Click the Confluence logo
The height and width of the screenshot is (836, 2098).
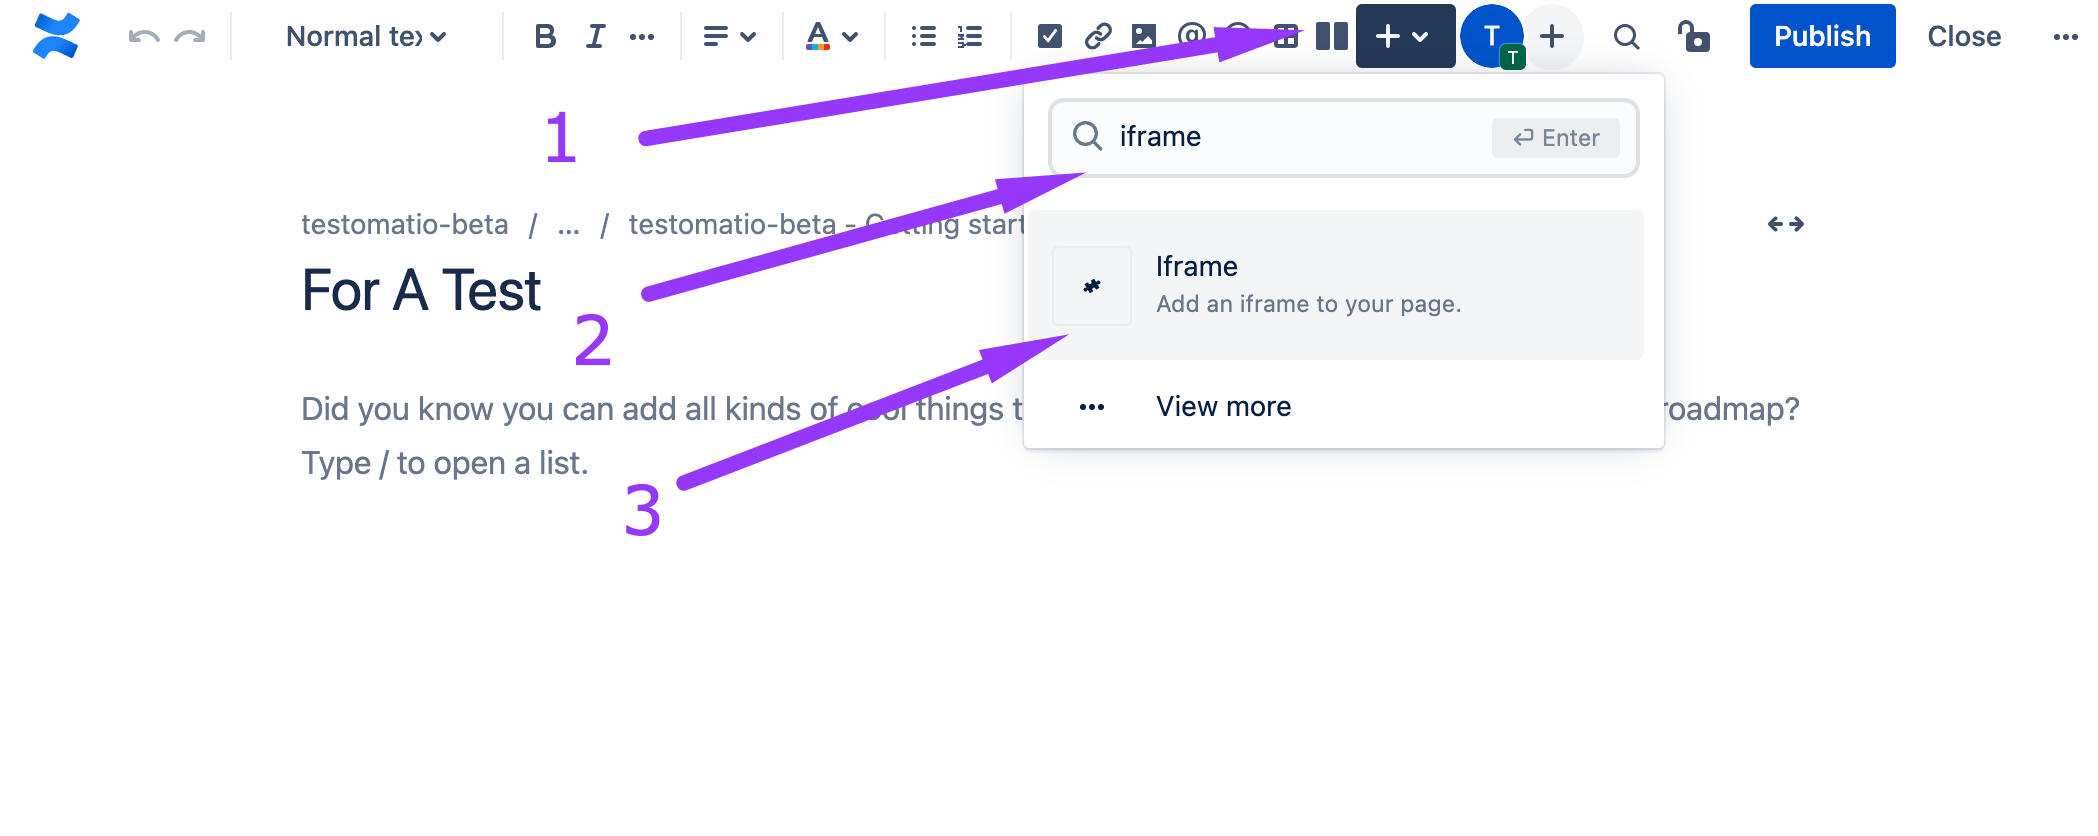pyautogui.click(x=56, y=37)
